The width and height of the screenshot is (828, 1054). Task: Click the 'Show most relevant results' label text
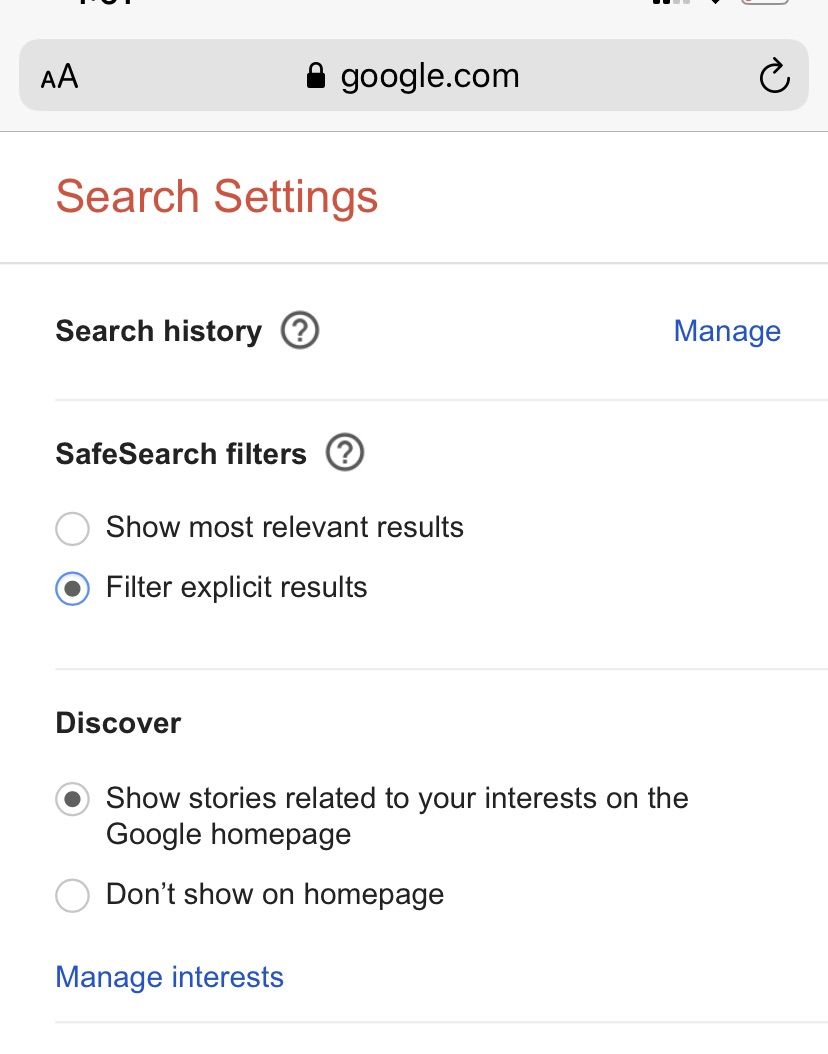(285, 527)
